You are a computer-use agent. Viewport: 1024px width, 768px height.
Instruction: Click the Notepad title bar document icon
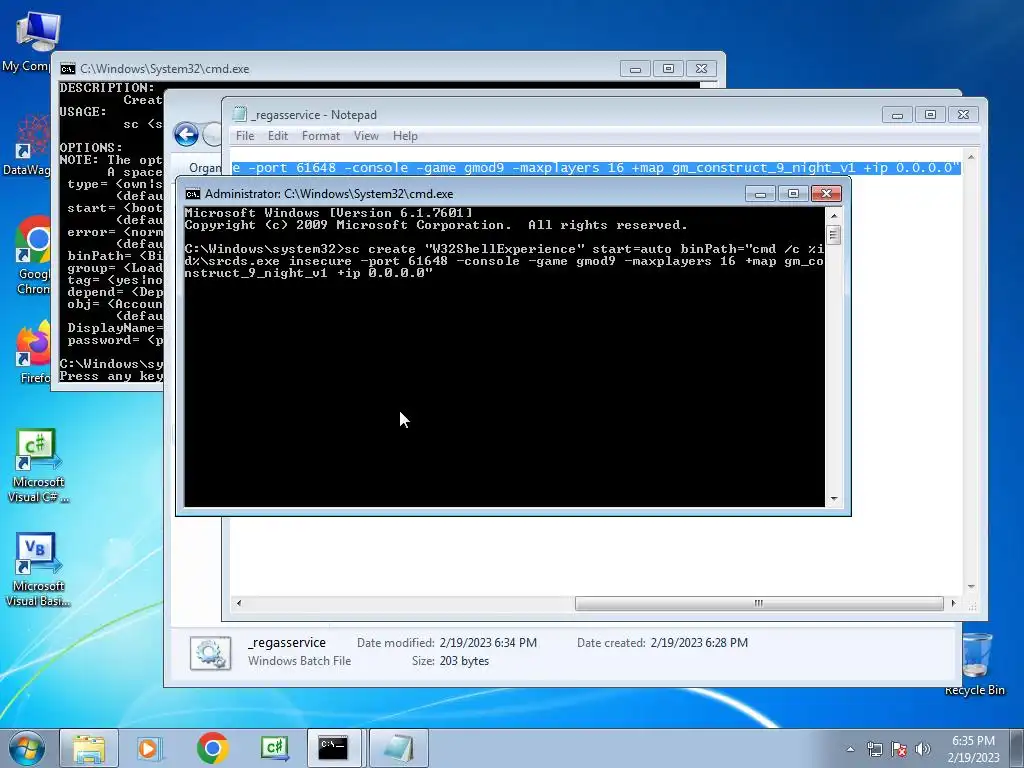tap(240, 114)
